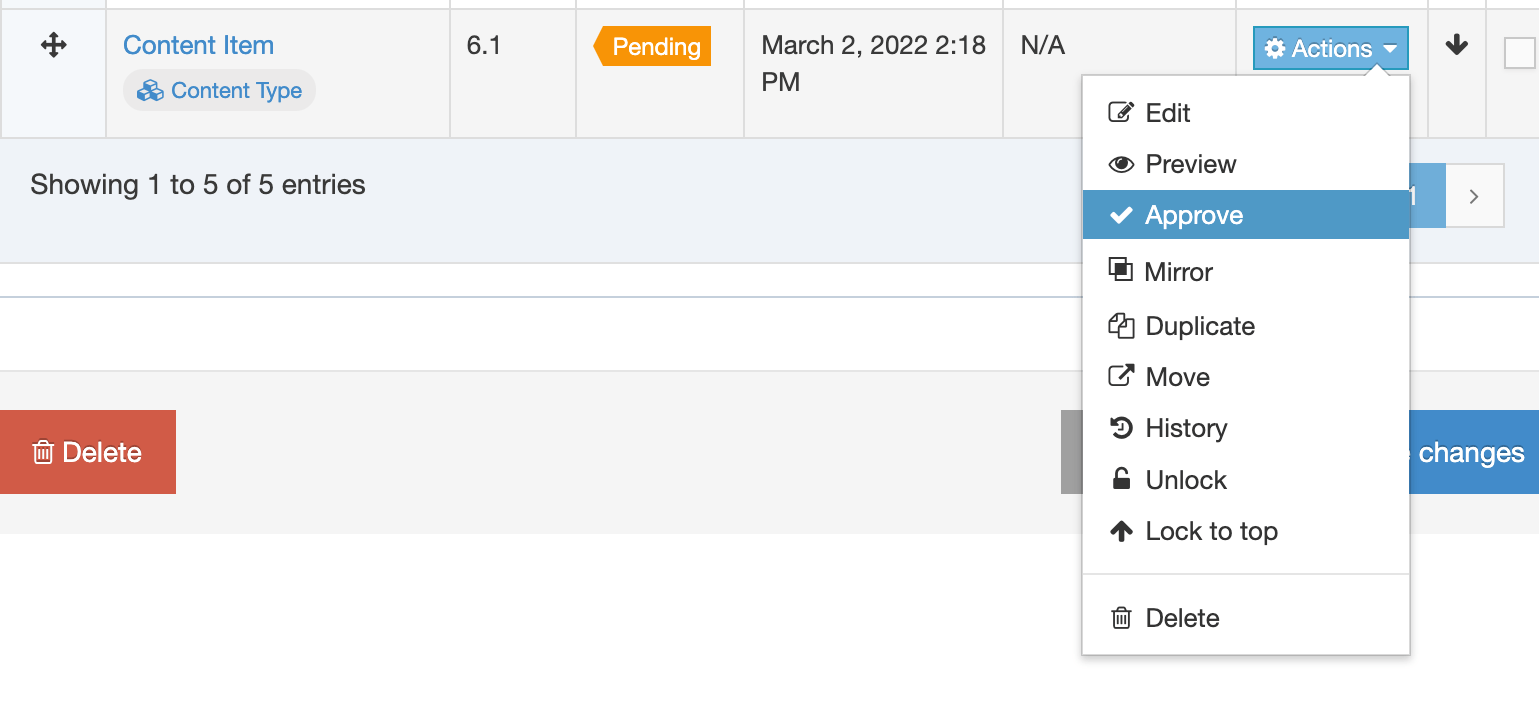Viewport: 1539px width, 712px height.
Task: Click the gear icon on the Actions button
Action: click(1277, 47)
